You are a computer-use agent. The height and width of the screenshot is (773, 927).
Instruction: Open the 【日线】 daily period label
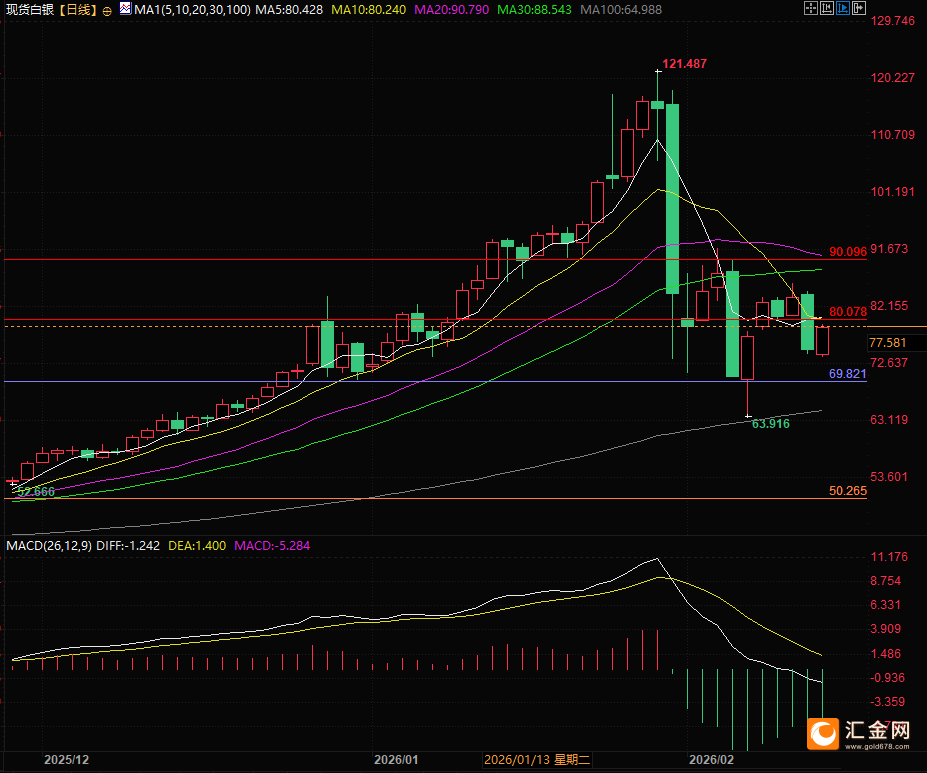pyautogui.click(x=77, y=9)
